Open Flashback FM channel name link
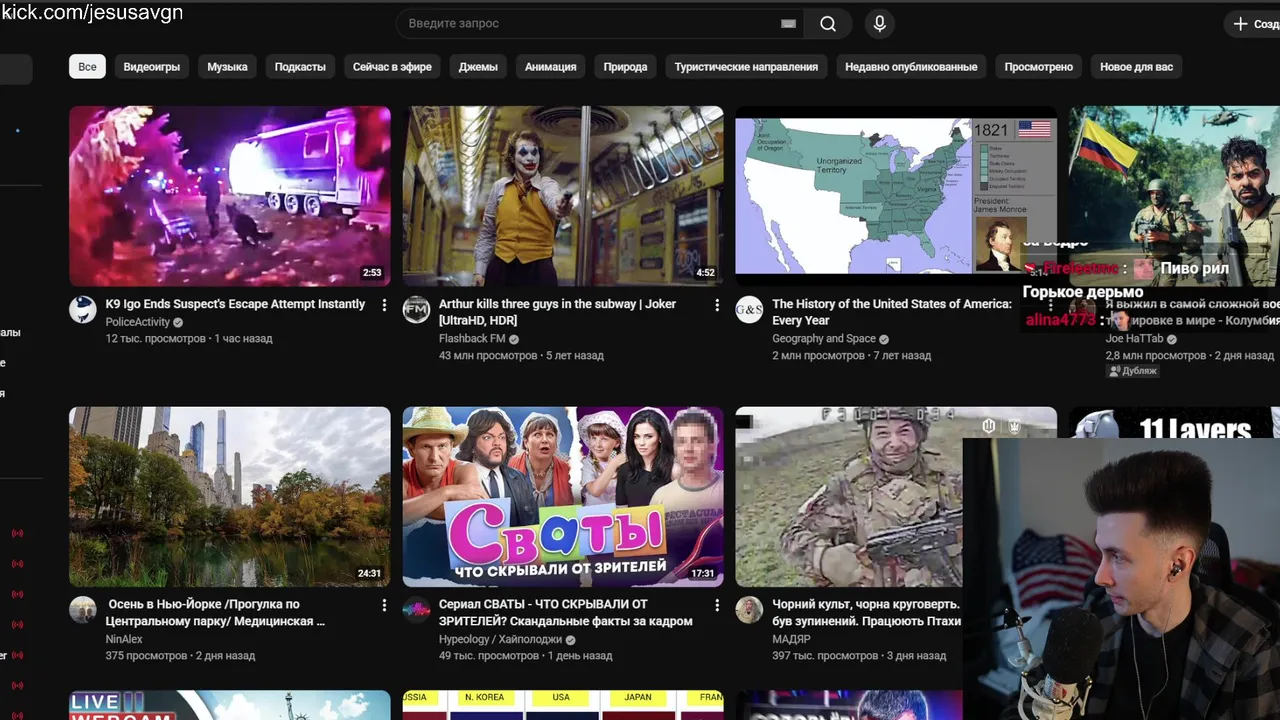1280x720 pixels. [x=472, y=339]
